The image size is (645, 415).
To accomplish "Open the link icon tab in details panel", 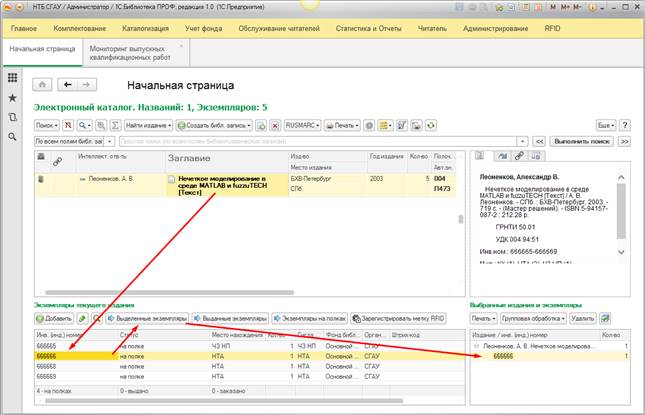I will pyautogui.click(x=520, y=157).
